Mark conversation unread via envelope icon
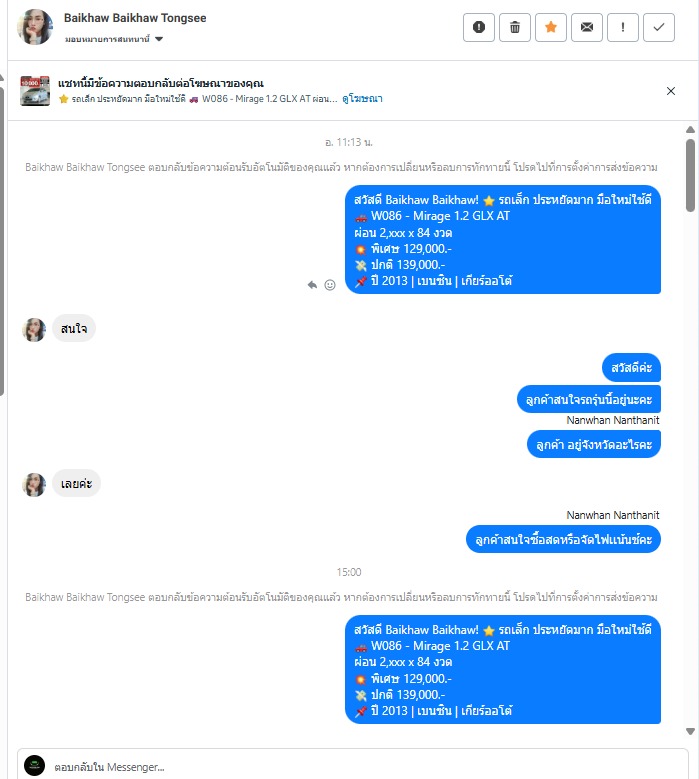The height and width of the screenshot is (779, 699). click(x=587, y=27)
